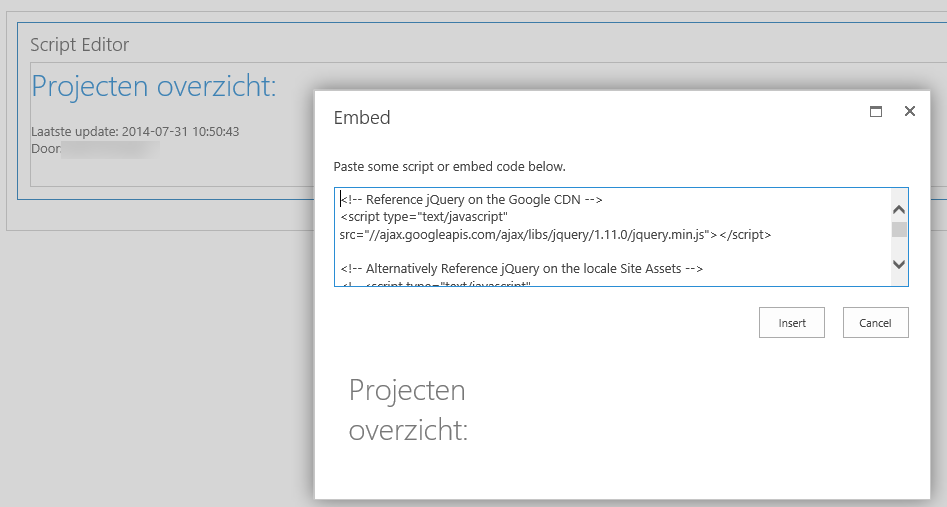
Task: Click the blue 'Projecten overzicht:' heading
Action: click(153, 86)
